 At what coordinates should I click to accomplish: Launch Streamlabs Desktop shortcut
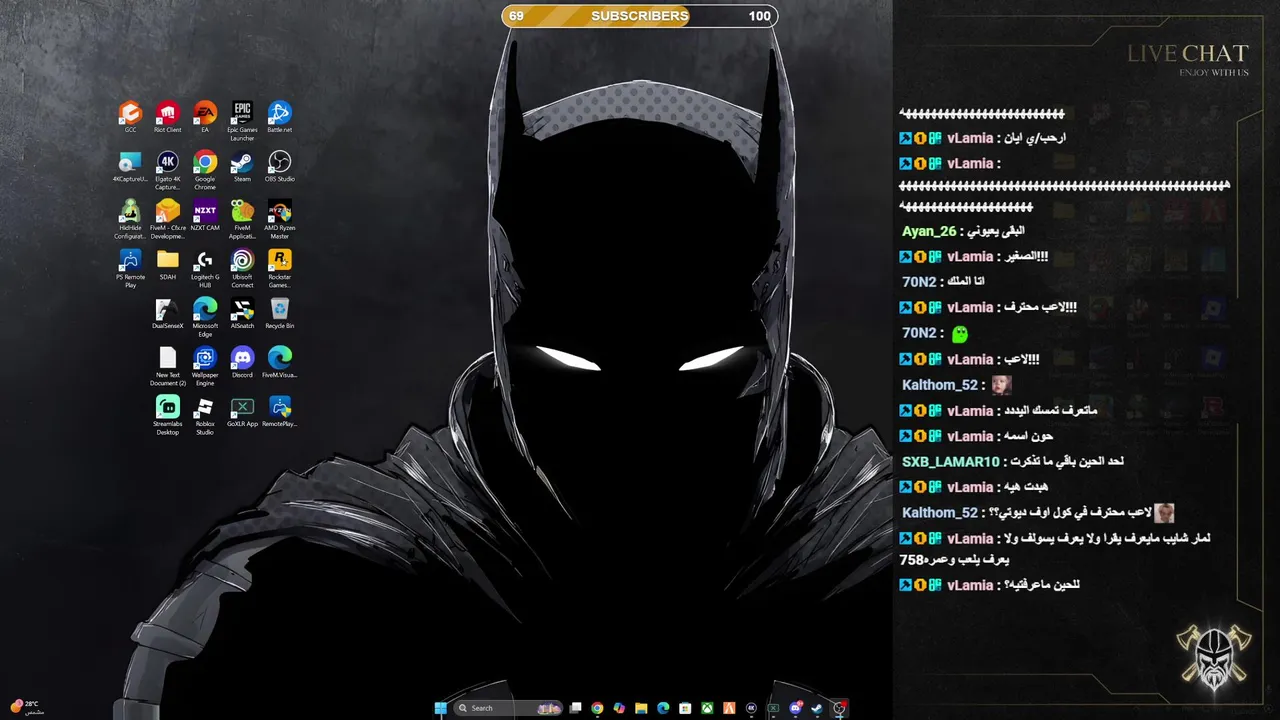(167, 415)
